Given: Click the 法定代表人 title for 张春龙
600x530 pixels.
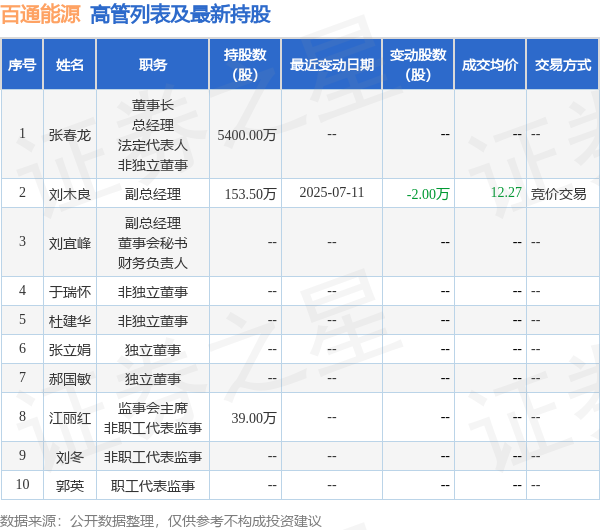Looking at the screenshot, I should [x=153, y=145].
